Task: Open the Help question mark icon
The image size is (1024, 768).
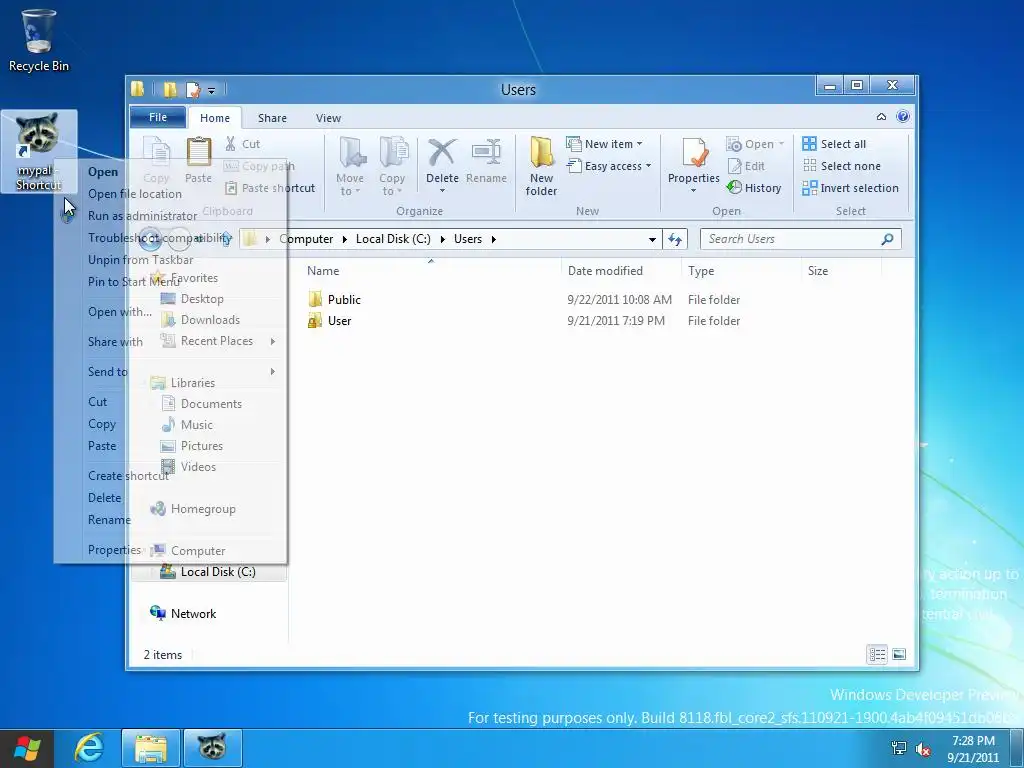Action: click(903, 116)
